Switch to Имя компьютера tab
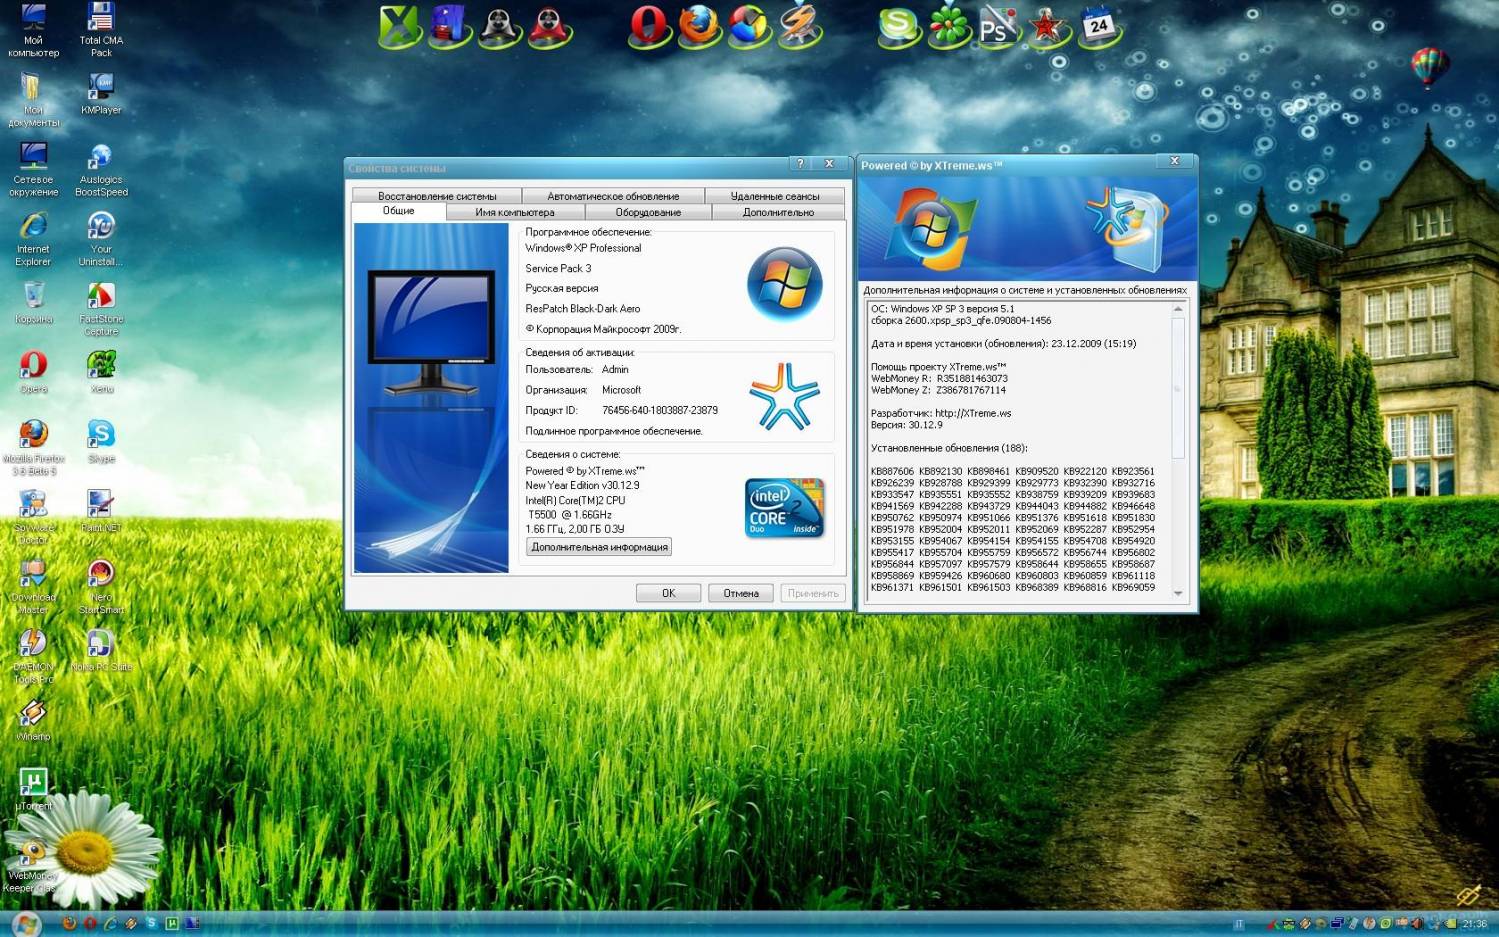Viewport: 1499px width, 937px height. tap(515, 212)
